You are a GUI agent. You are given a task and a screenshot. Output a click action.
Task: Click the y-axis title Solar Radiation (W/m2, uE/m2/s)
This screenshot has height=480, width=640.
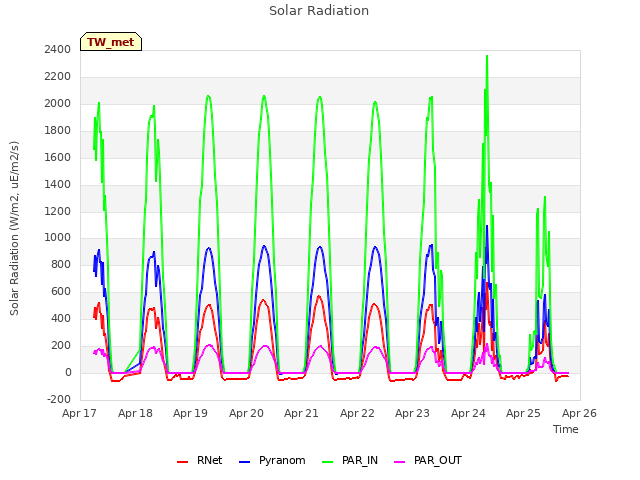coord(14,228)
